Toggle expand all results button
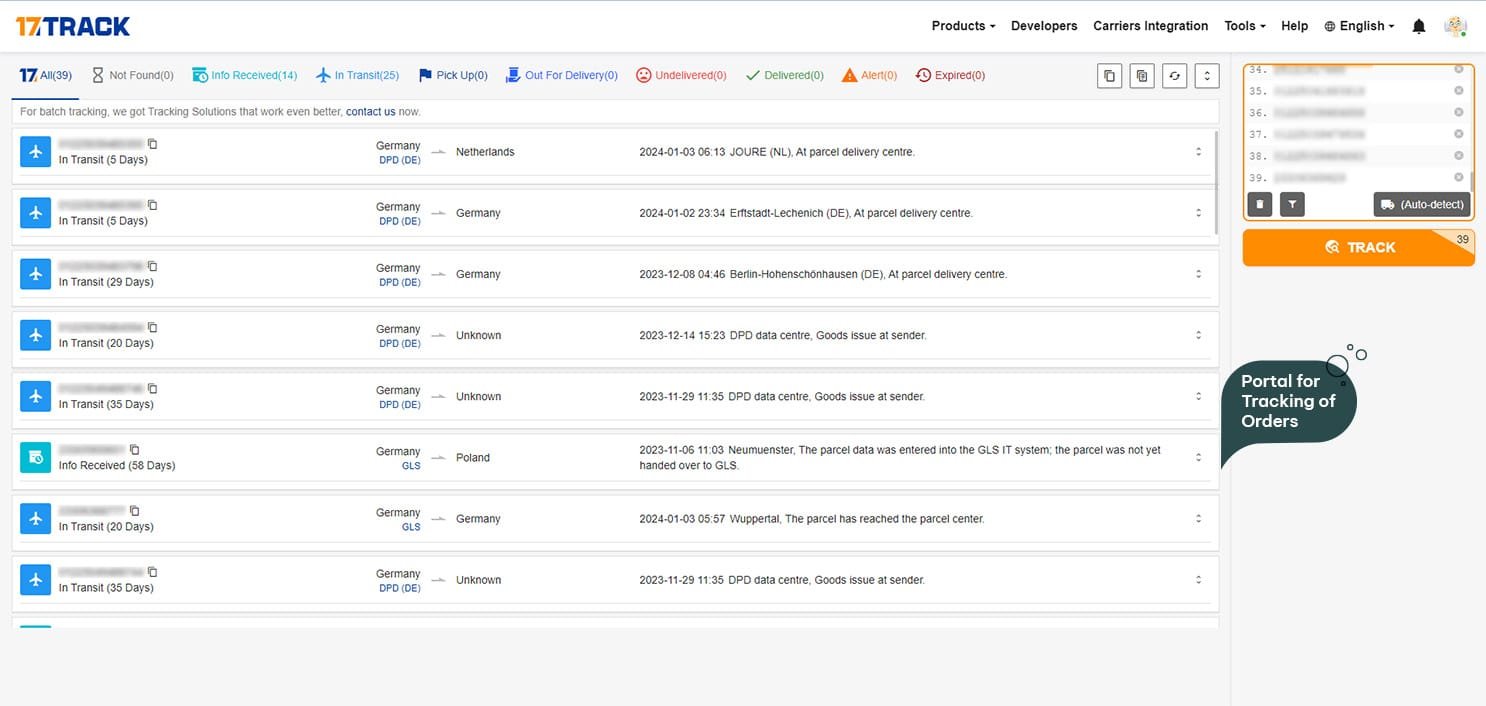Image resolution: width=1486 pixels, height=706 pixels. point(1207,76)
